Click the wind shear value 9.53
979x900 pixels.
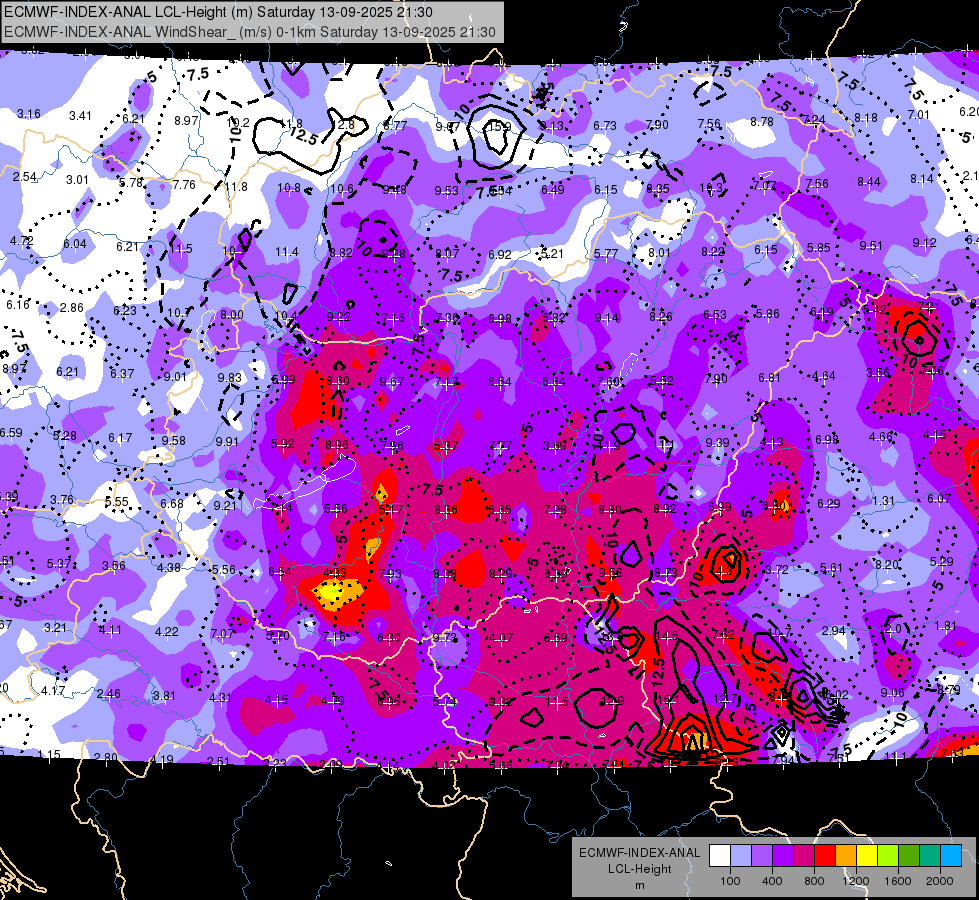(x=447, y=190)
